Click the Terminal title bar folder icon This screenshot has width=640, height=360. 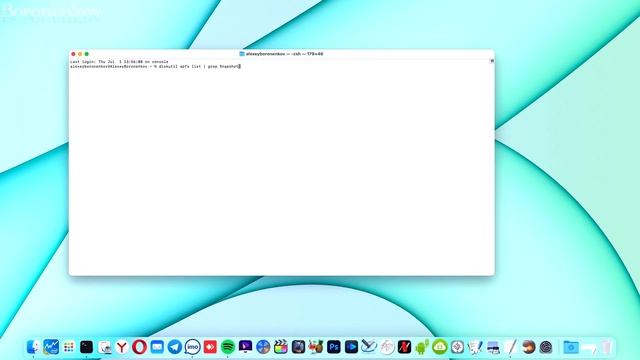click(x=242, y=54)
